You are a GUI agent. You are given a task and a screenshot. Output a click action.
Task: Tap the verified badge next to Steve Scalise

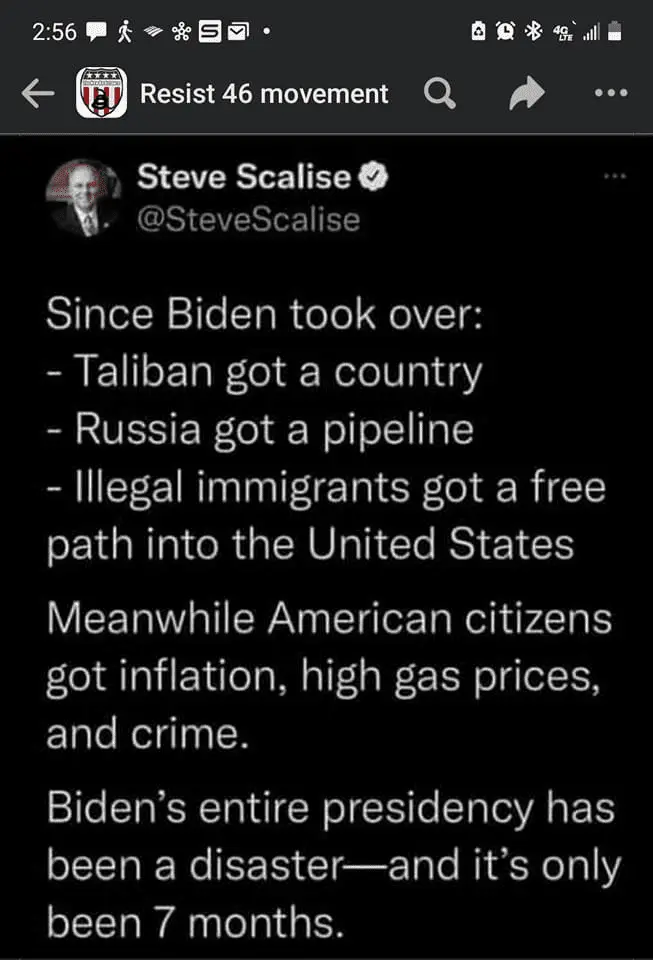click(372, 178)
